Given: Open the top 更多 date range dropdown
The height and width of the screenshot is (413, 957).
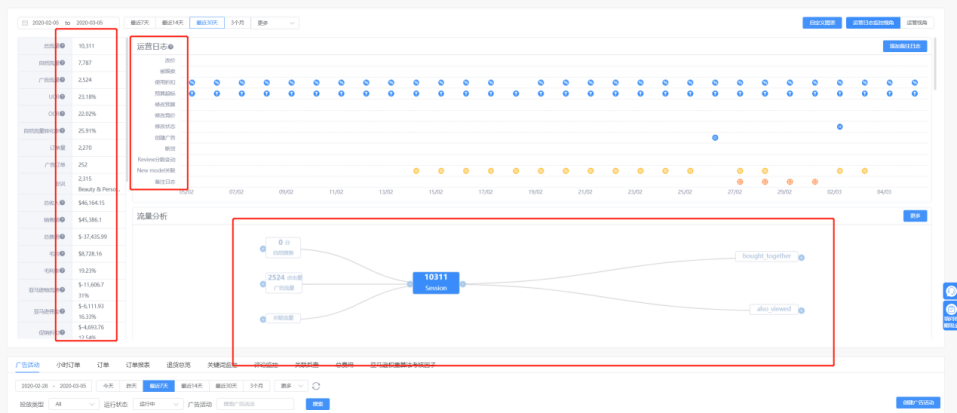Looking at the screenshot, I should click(x=275, y=23).
